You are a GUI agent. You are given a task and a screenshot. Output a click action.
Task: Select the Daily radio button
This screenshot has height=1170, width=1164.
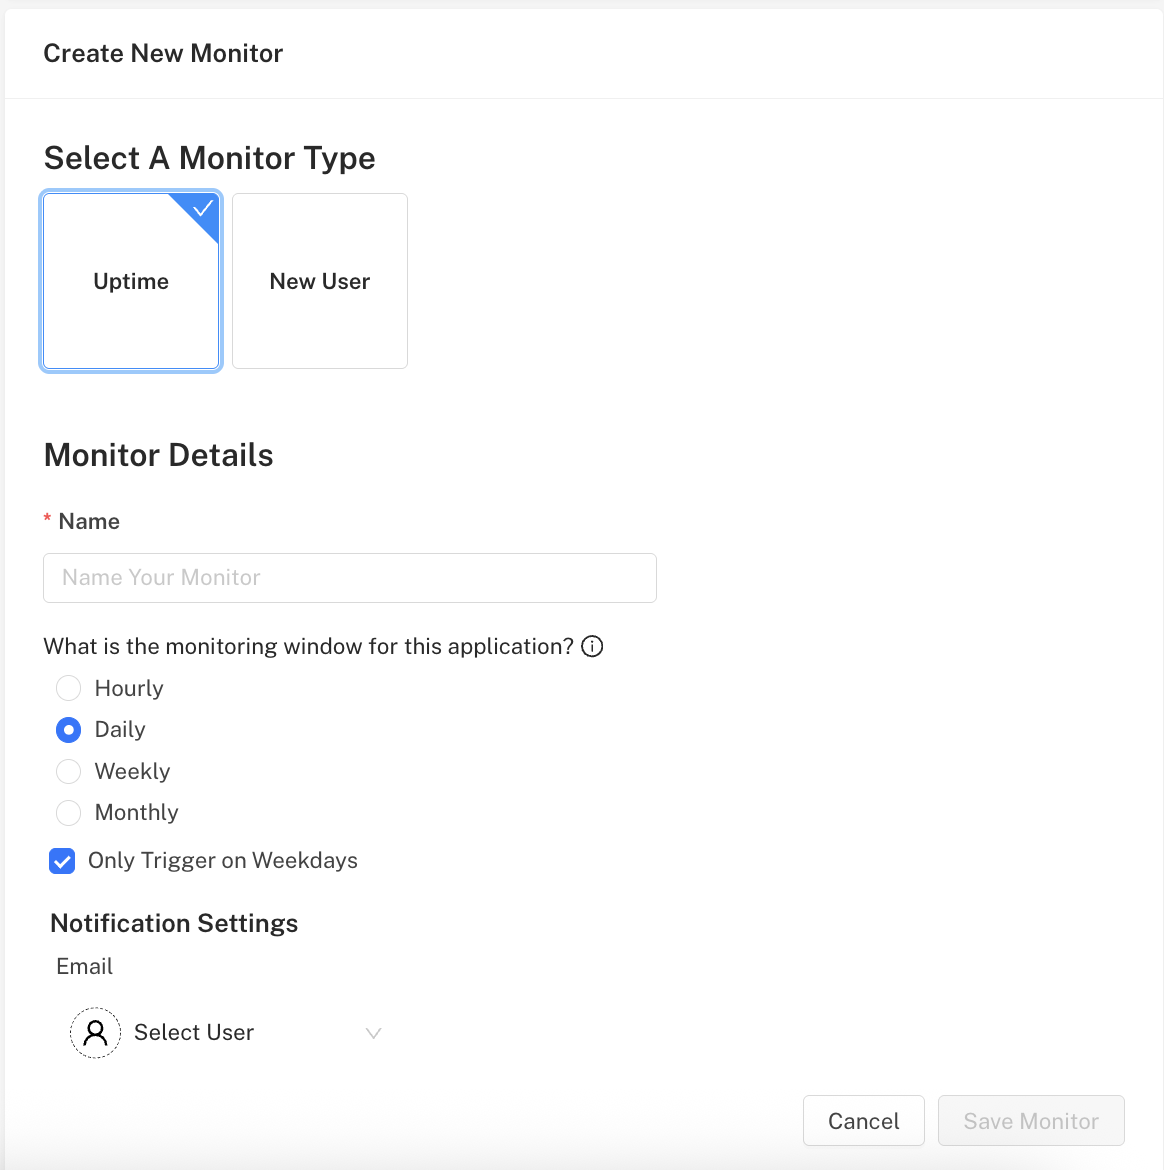click(x=69, y=730)
